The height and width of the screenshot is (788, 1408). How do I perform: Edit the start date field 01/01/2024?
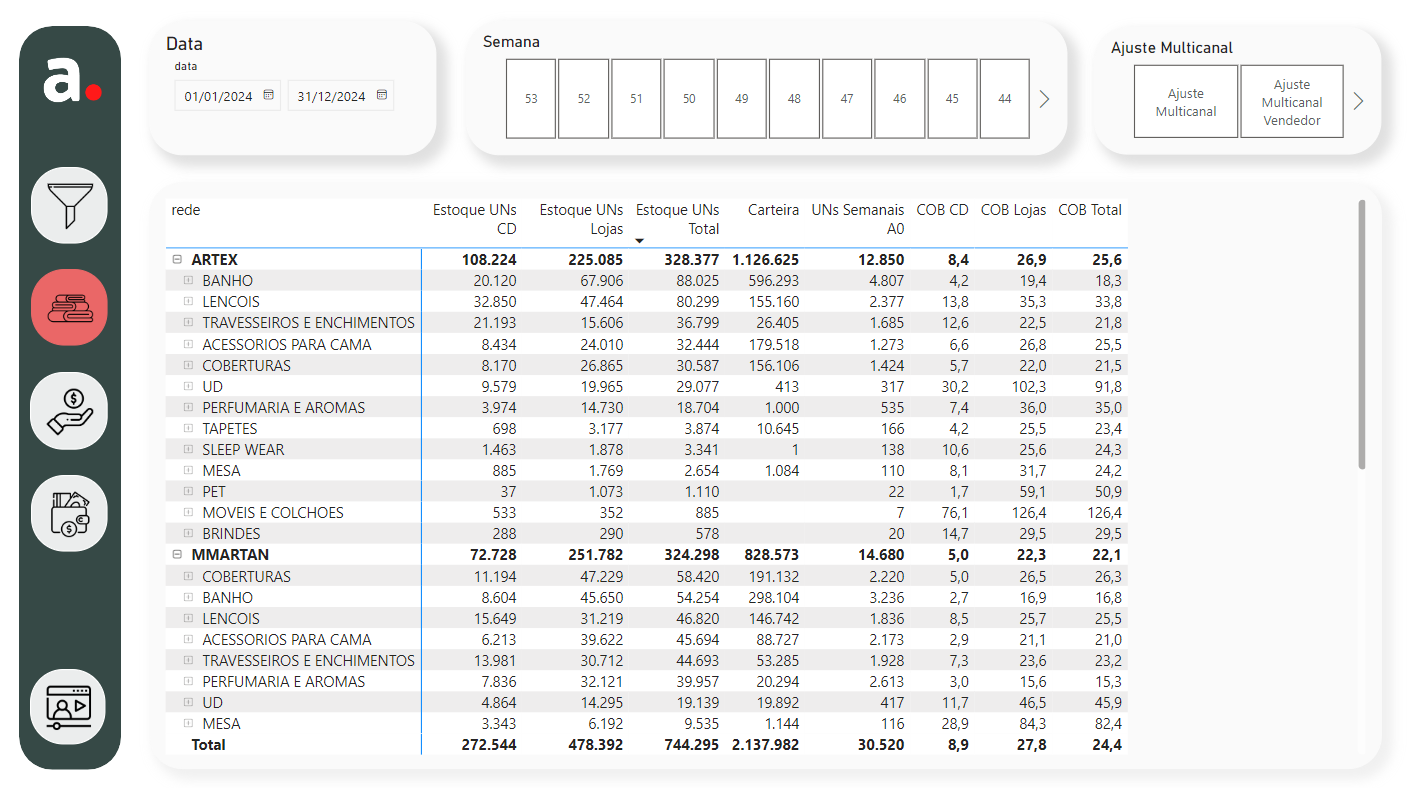click(219, 97)
